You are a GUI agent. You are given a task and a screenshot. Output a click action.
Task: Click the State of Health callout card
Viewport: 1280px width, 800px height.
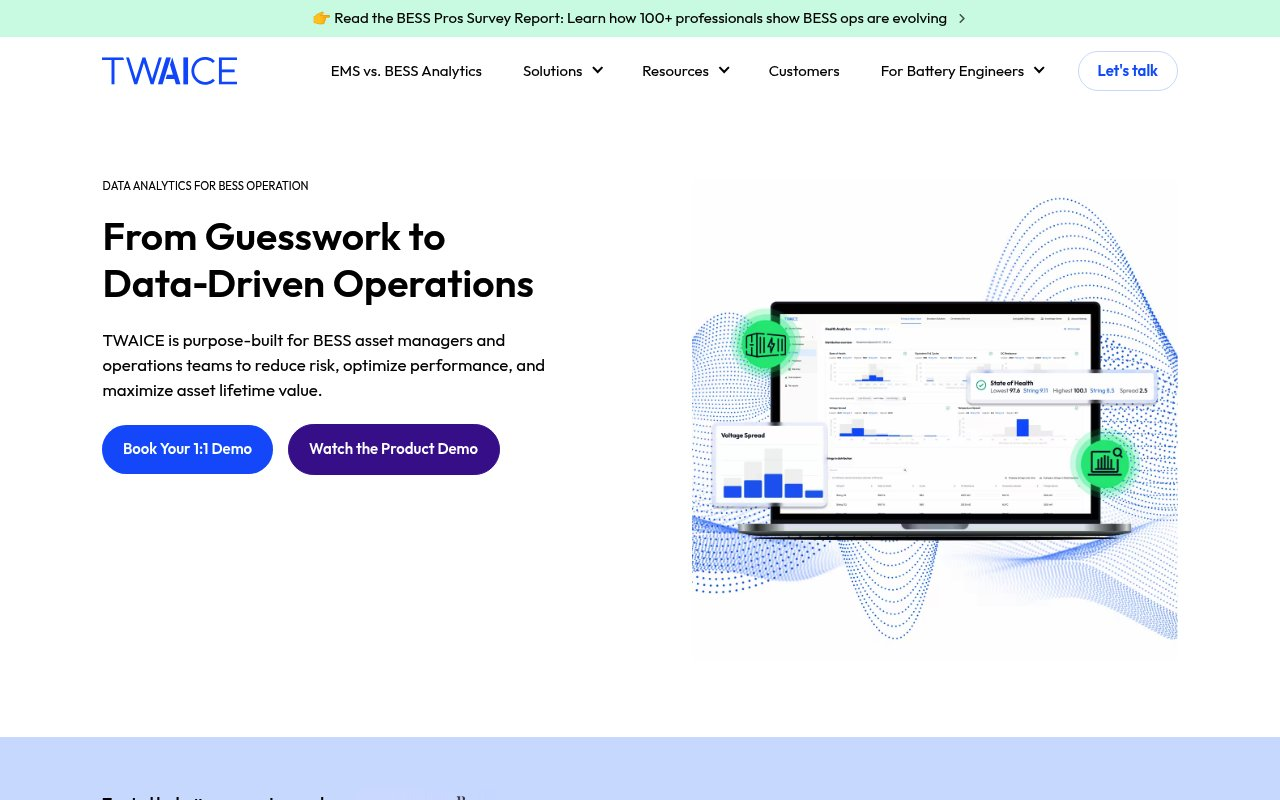tap(1062, 385)
